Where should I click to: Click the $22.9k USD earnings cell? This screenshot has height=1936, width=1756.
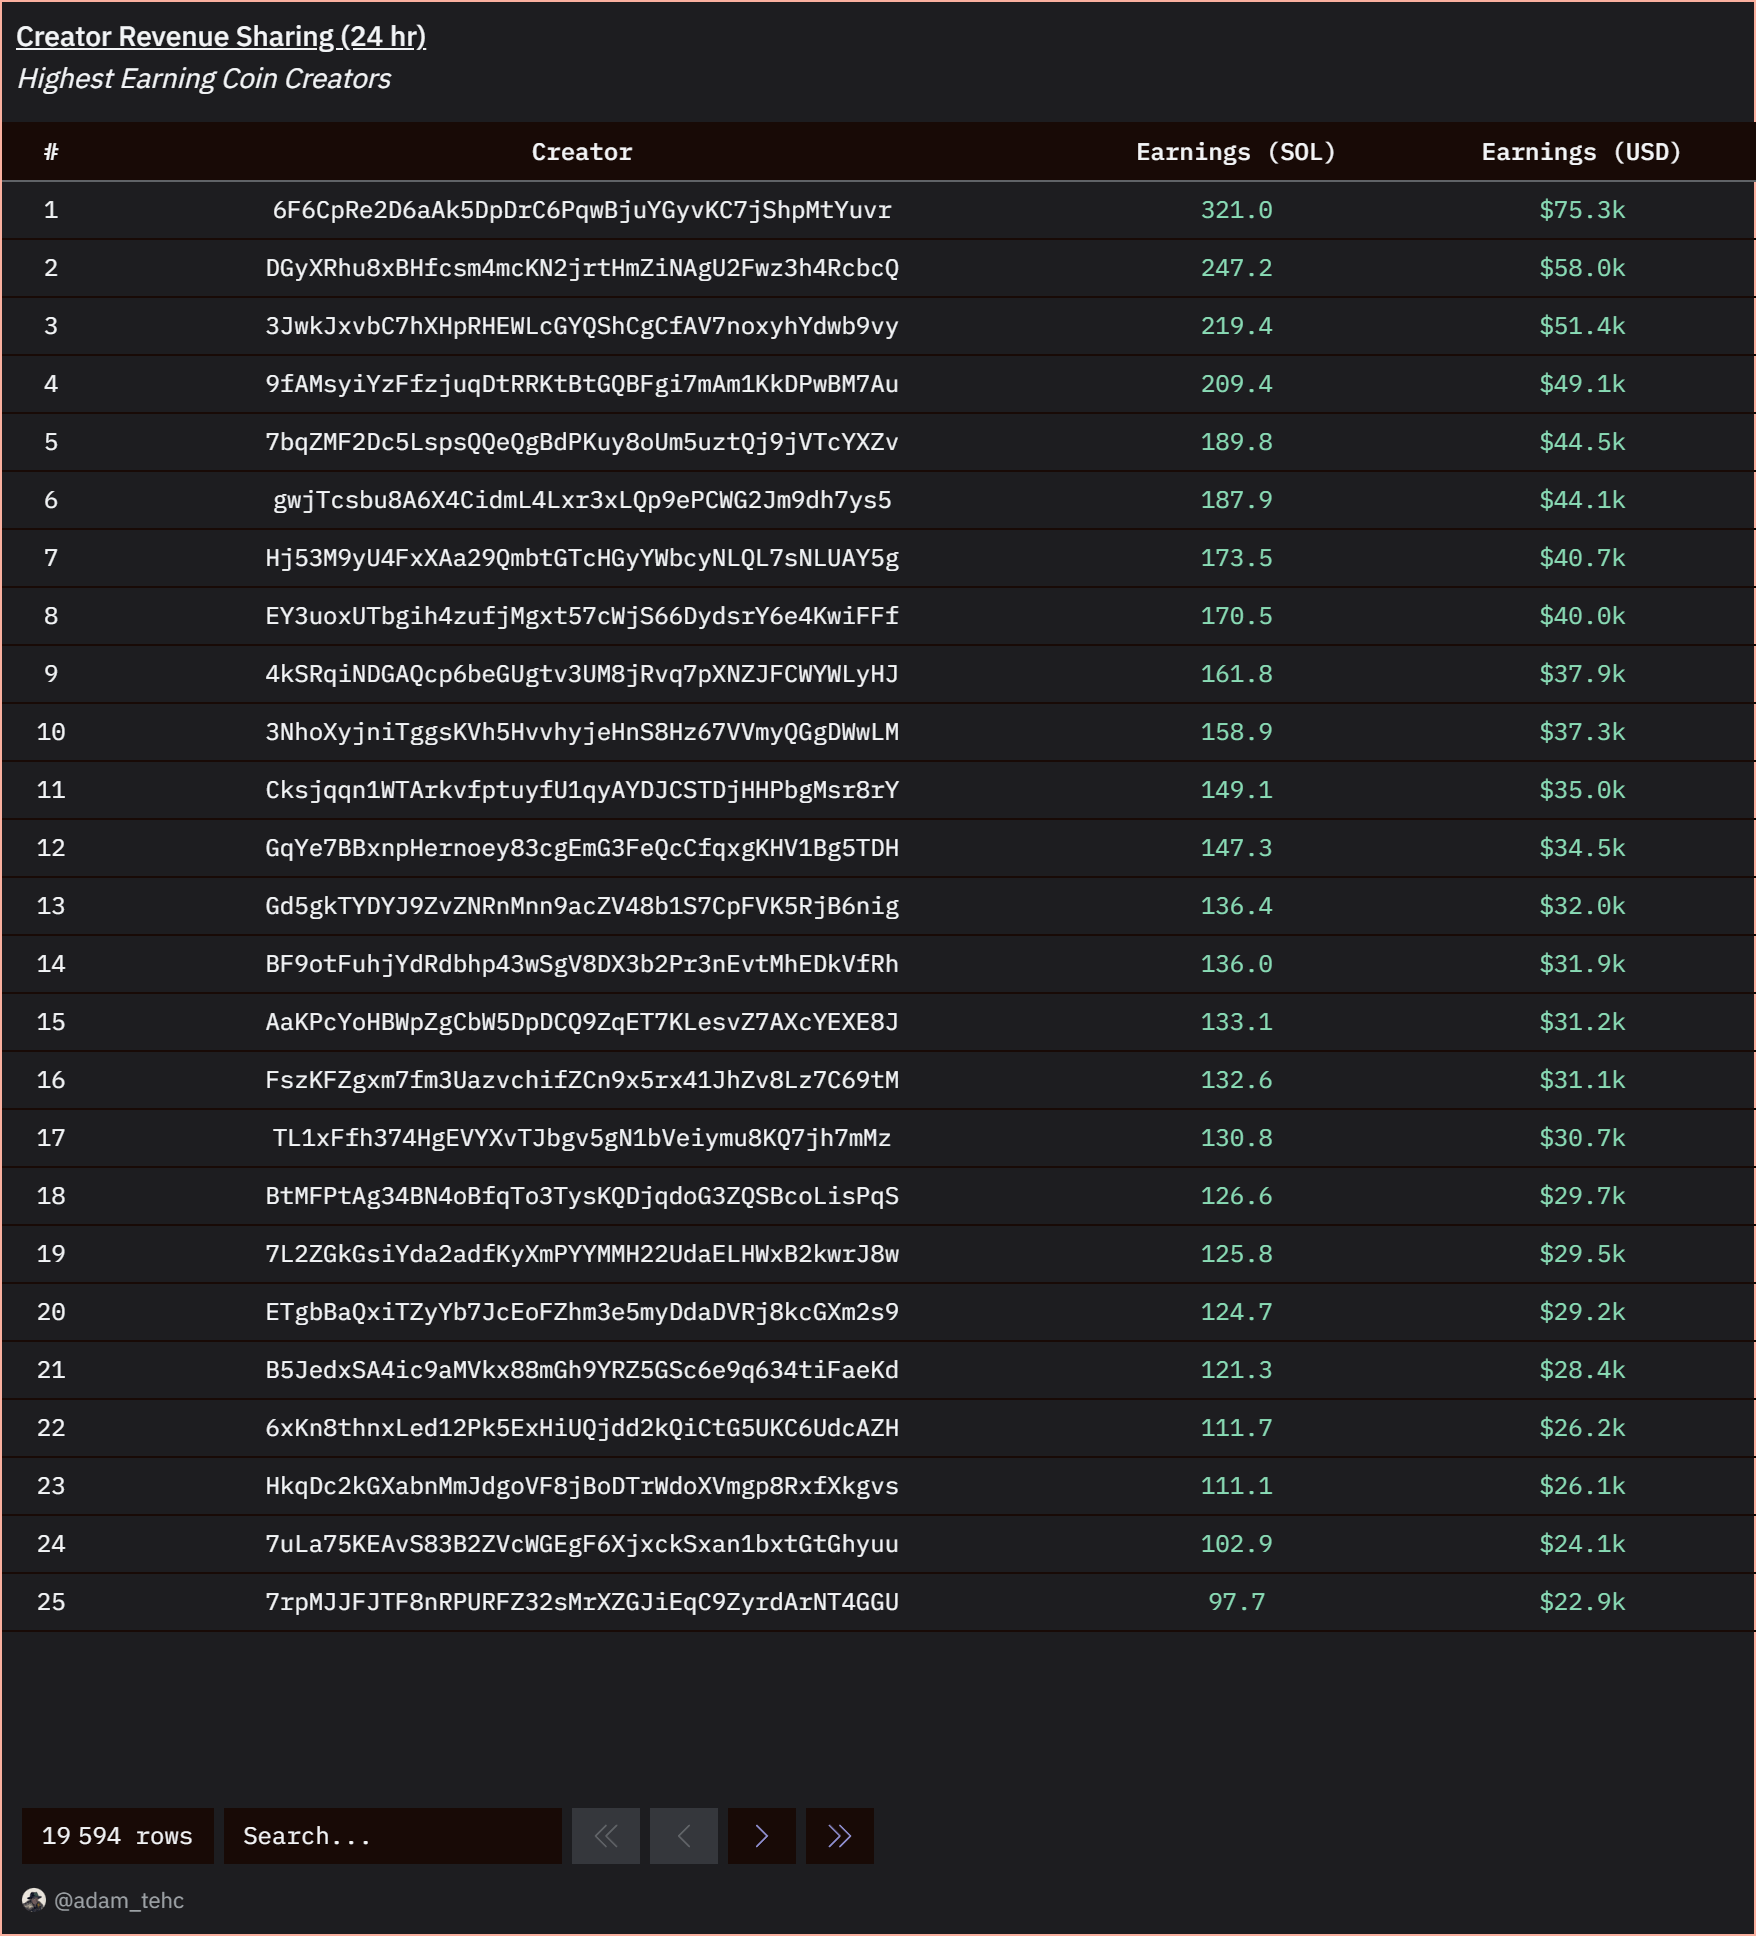point(1582,1602)
